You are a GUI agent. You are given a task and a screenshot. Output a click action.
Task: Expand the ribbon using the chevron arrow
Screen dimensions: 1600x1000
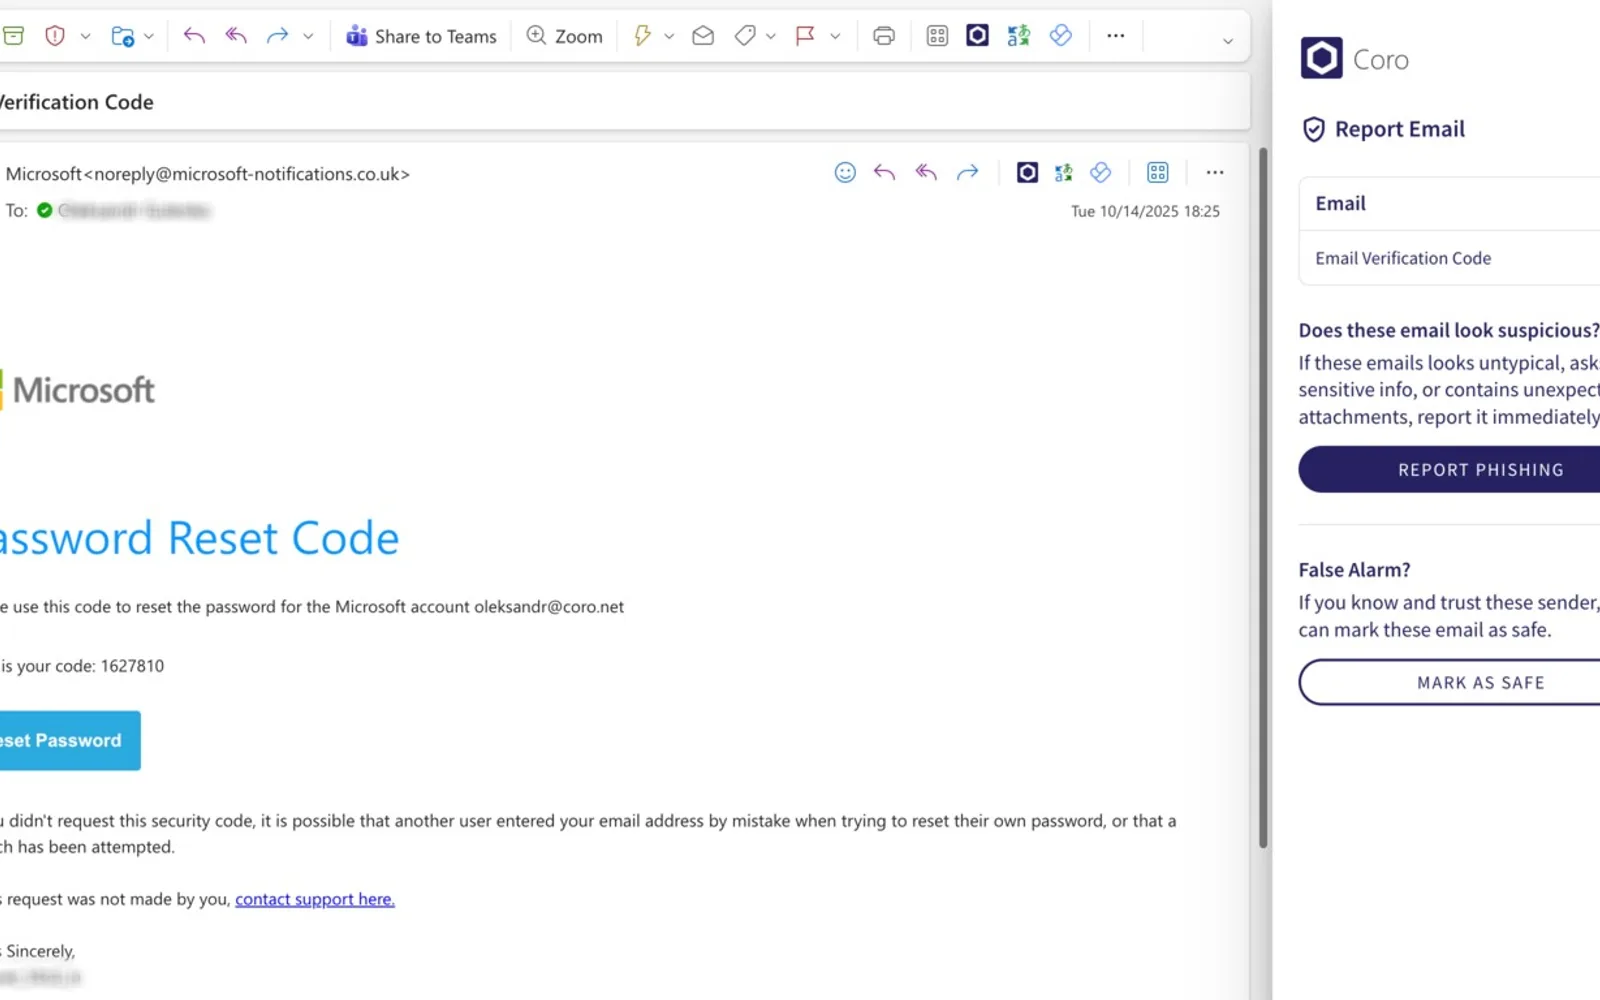point(1228,41)
